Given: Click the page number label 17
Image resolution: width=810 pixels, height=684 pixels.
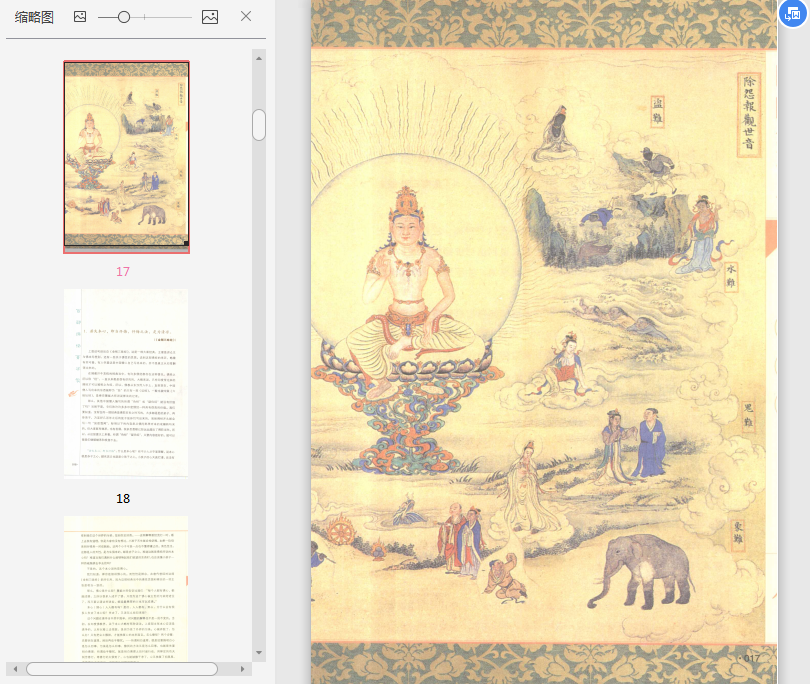Looking at the screenshot, I should tap(123, 272).
